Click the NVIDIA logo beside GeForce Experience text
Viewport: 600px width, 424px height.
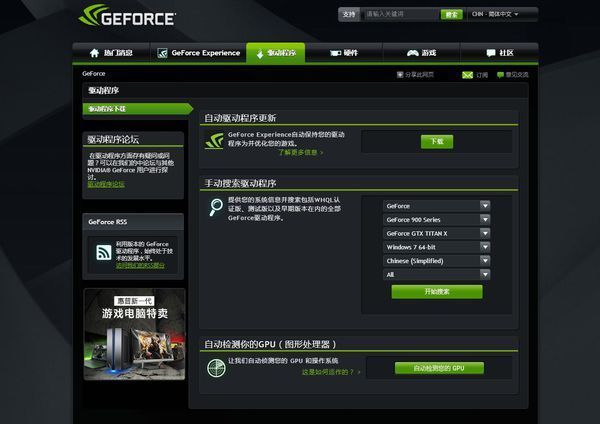coord(214,141)
